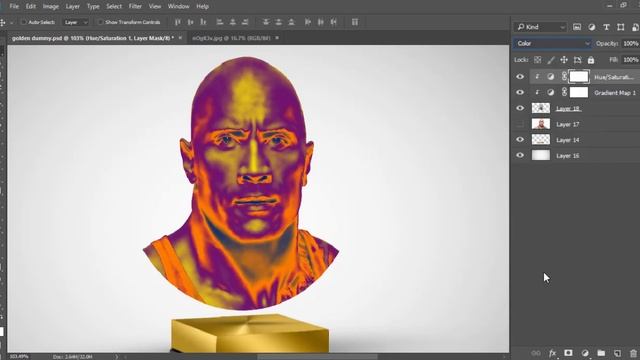
Task: Click new fill or adjustment layer icon
Action: tap(585, 353)
